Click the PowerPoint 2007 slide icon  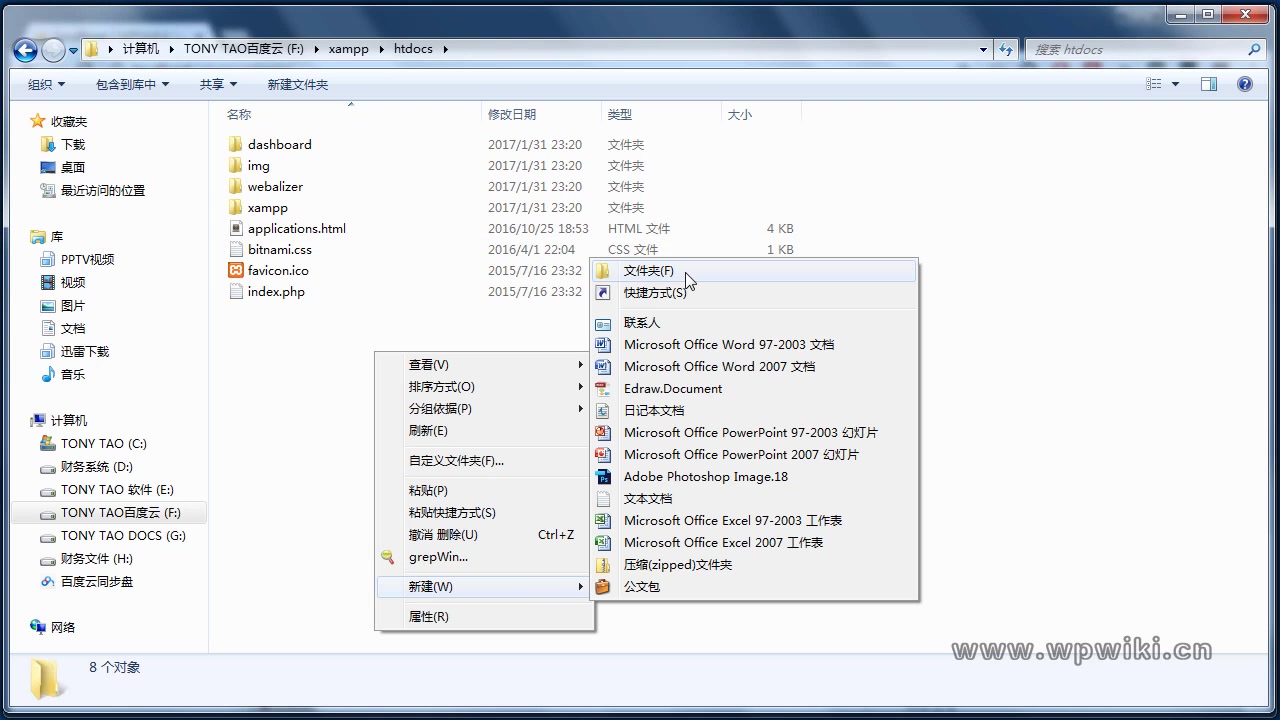[603, 454]
